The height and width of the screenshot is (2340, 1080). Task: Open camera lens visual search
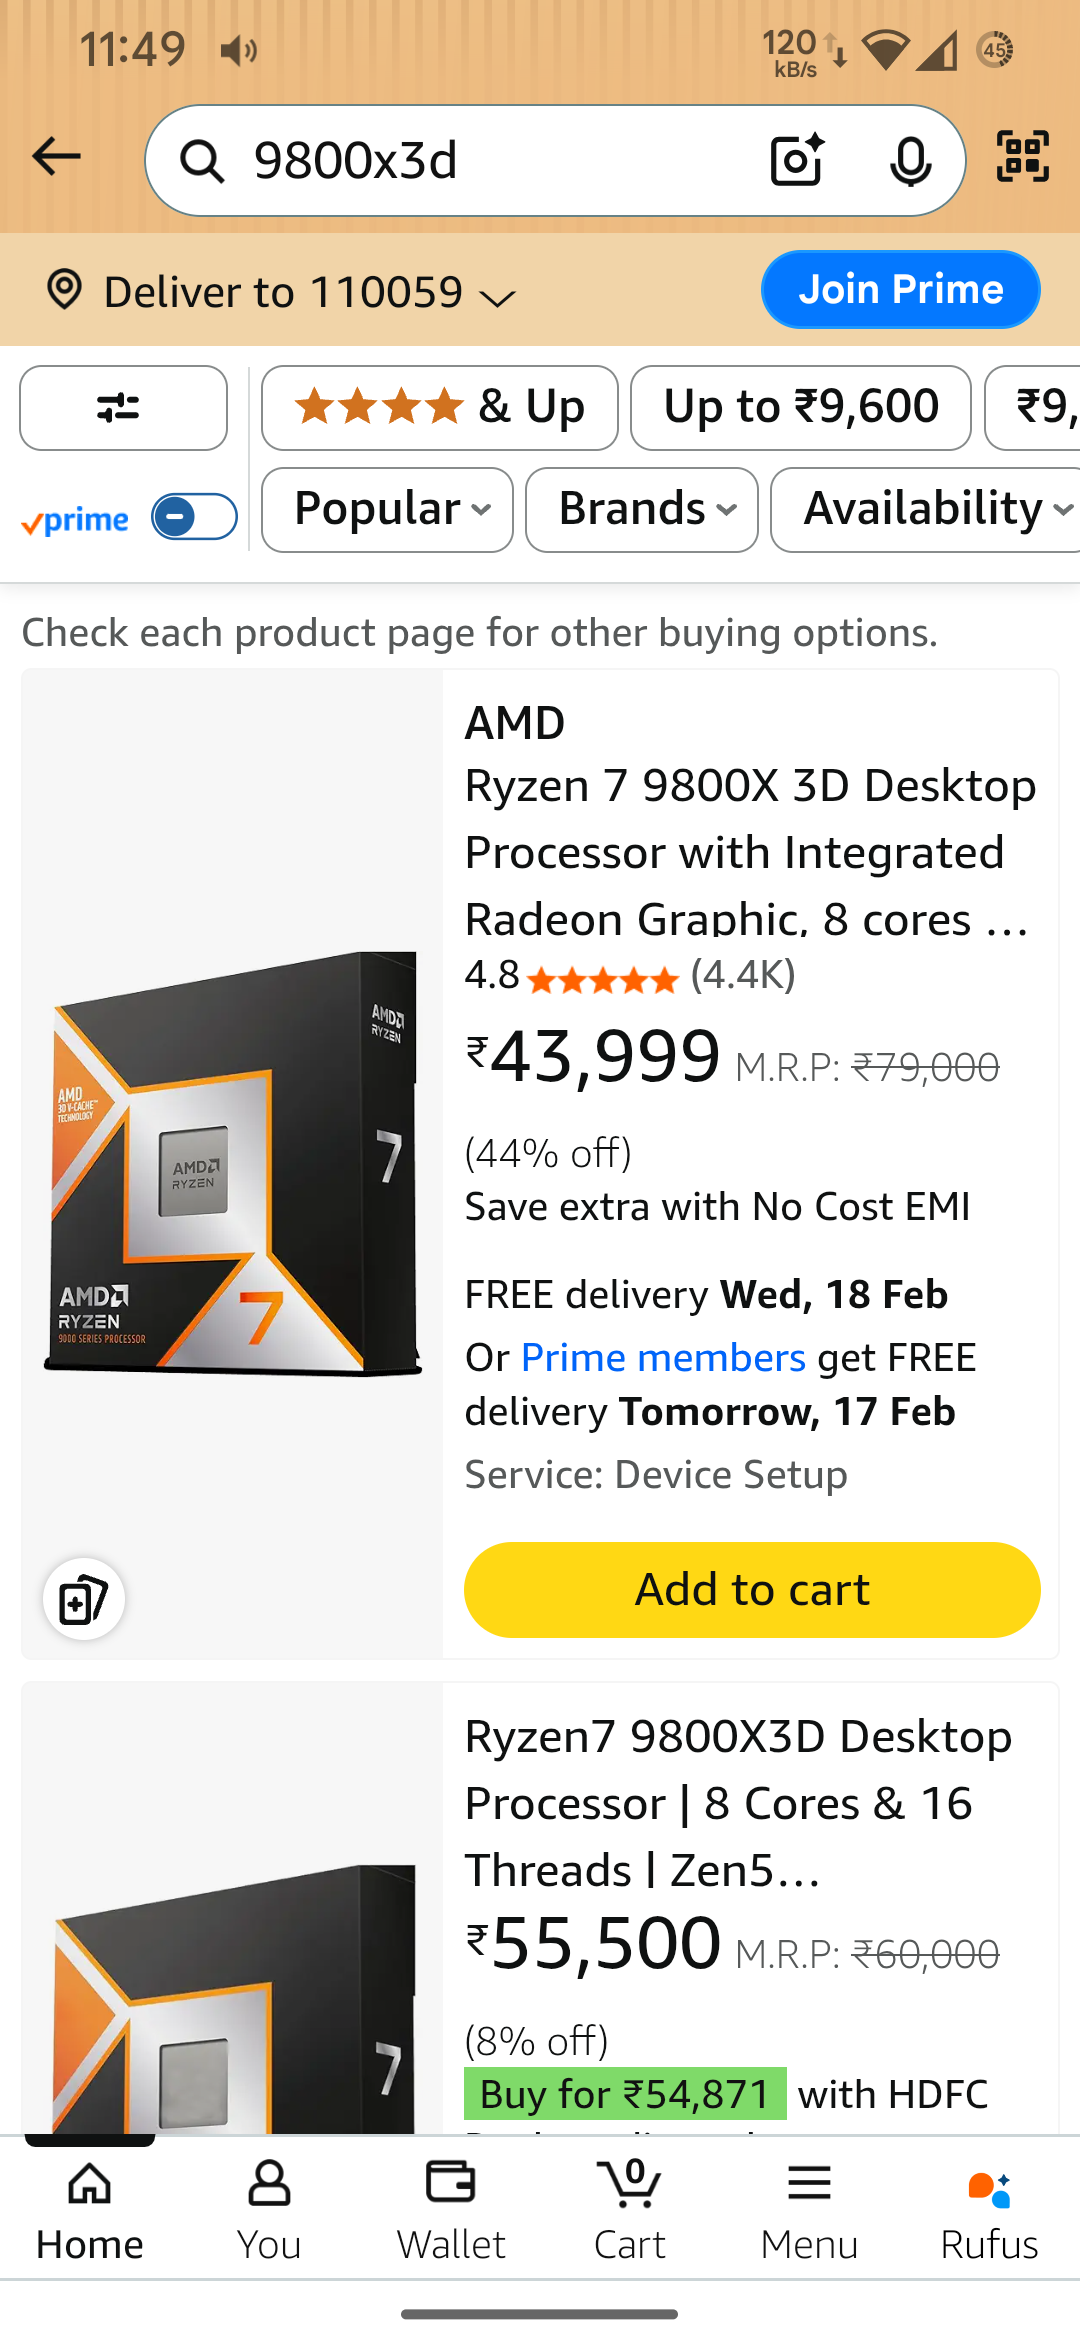point(796,160)
